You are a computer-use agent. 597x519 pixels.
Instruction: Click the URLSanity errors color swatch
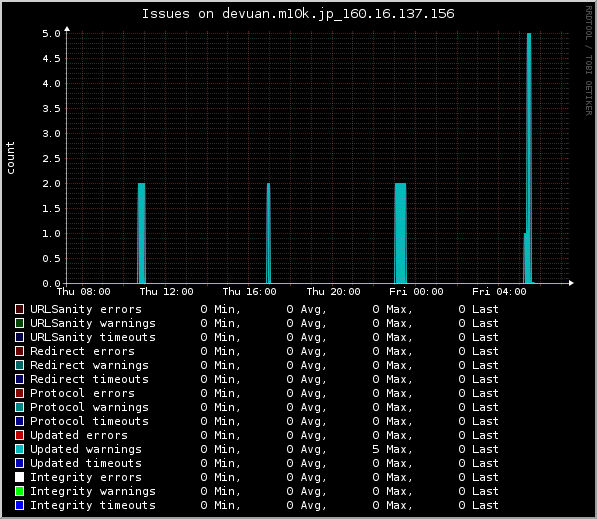point(19,309)
